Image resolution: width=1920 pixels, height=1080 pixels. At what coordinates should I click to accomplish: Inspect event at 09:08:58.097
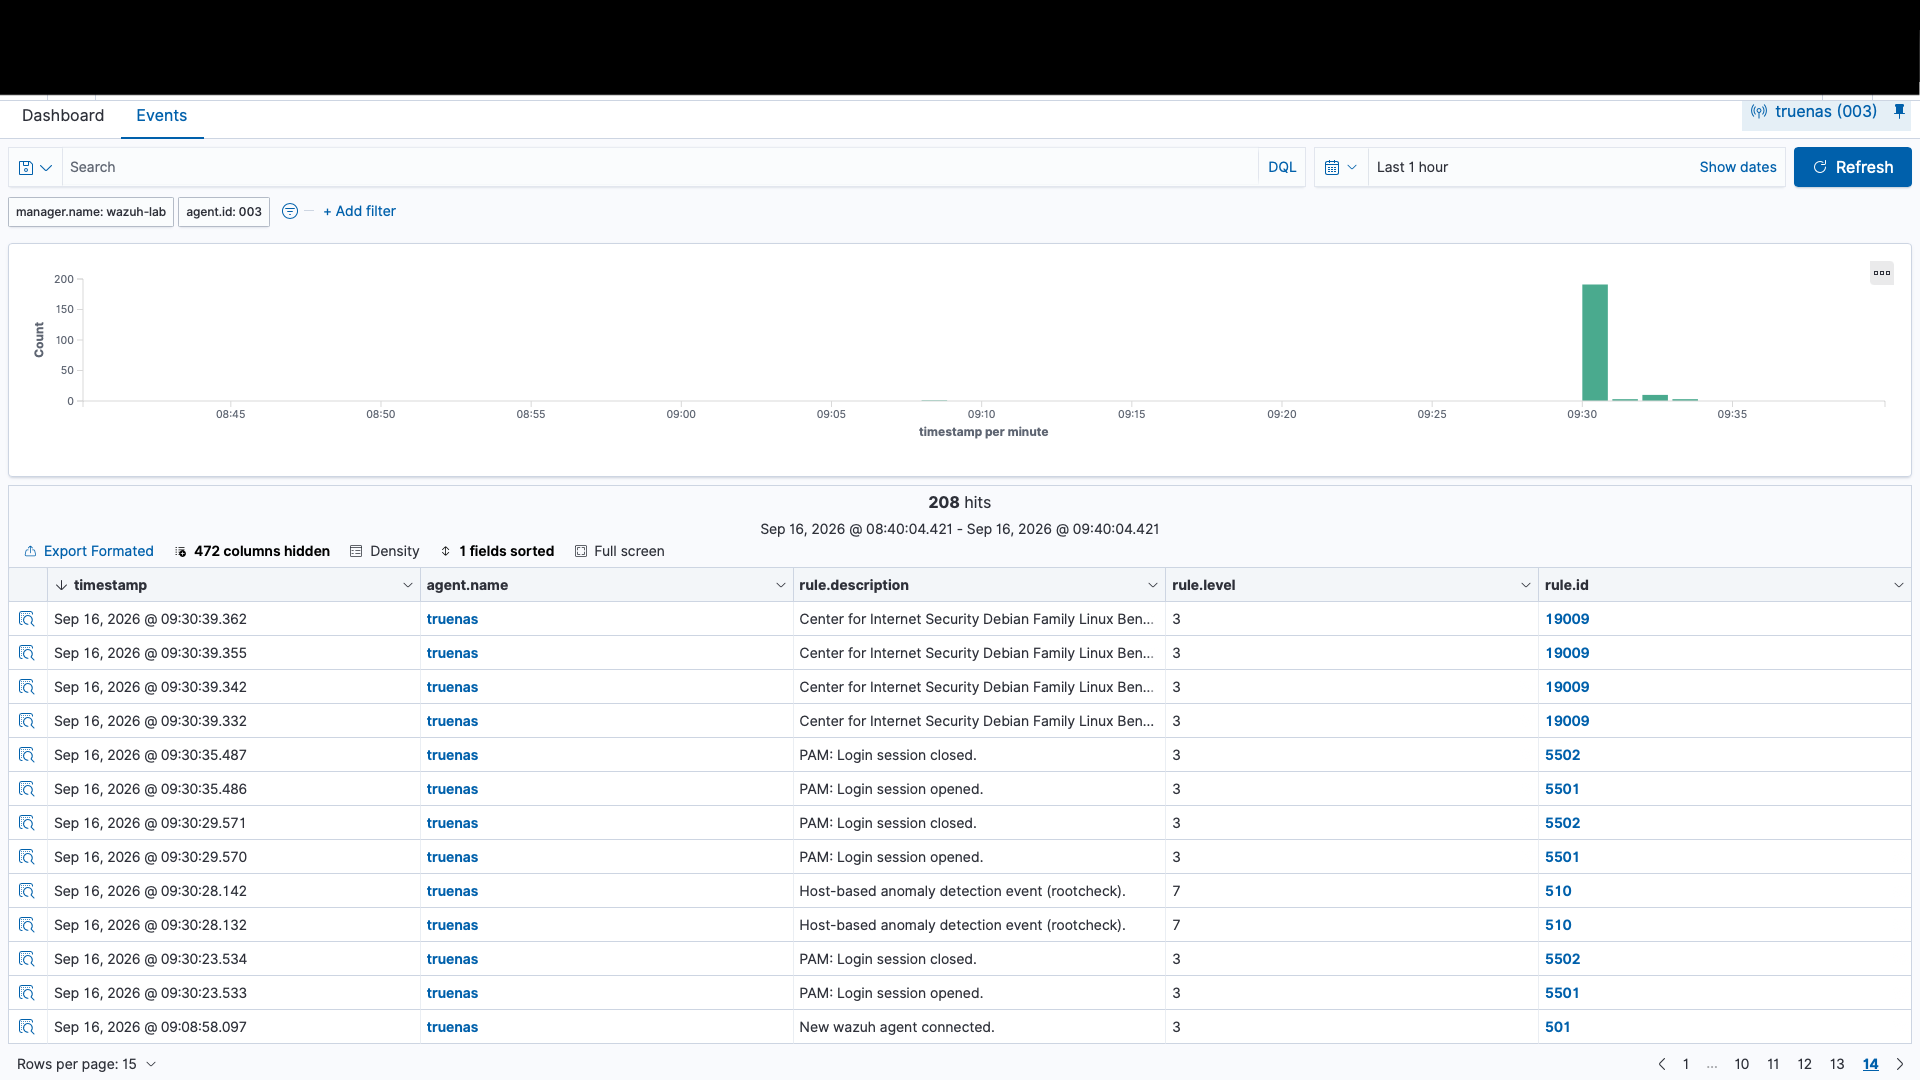[x=27, y=1027]
